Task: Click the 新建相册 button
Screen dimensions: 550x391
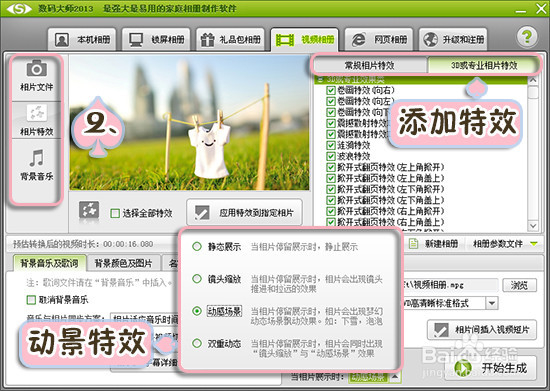Action: coord(434,243)
